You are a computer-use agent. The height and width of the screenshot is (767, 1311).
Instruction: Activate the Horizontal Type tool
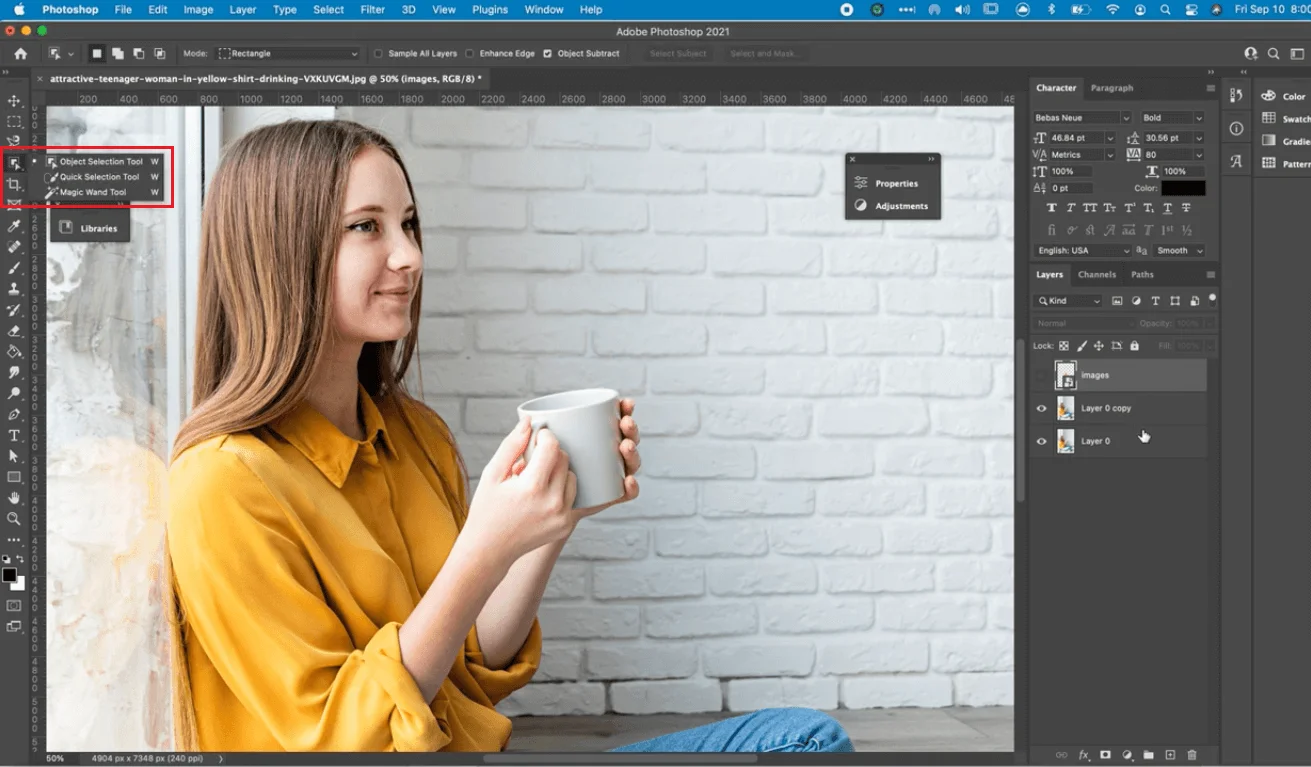[x=14, y=435]
